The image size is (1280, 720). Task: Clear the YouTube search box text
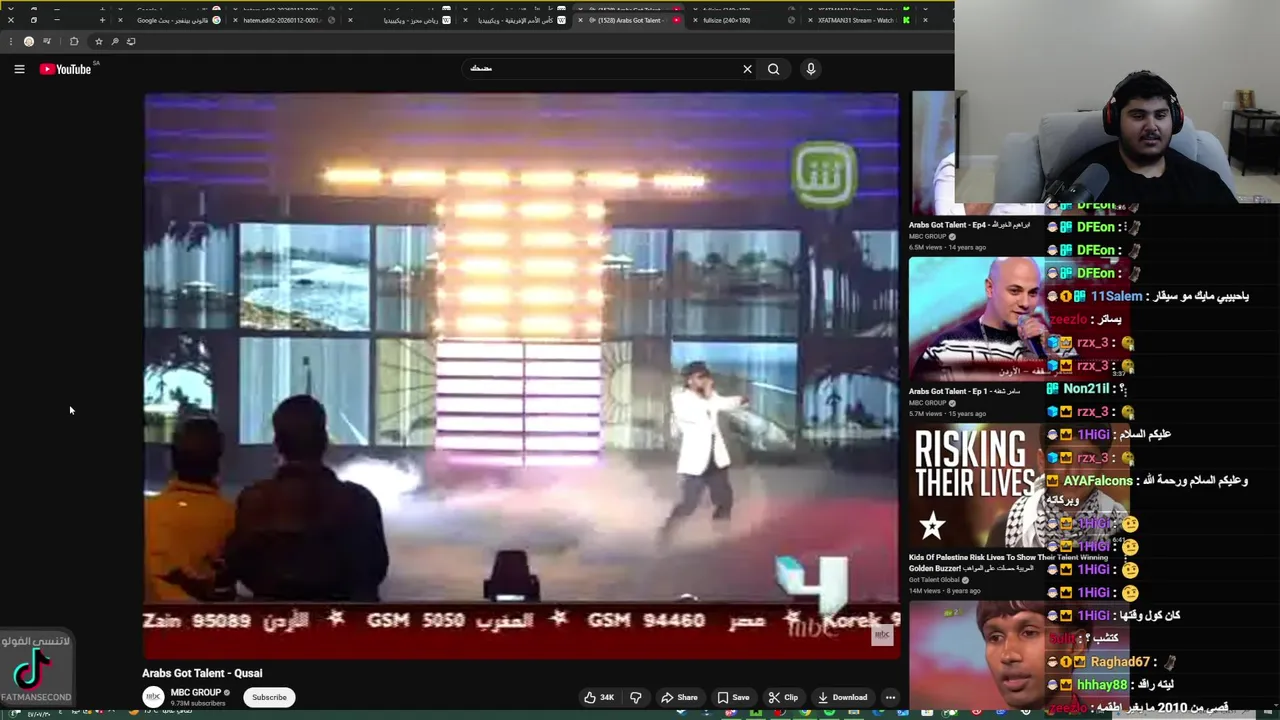pyautogui.click(x=747, y=69)
